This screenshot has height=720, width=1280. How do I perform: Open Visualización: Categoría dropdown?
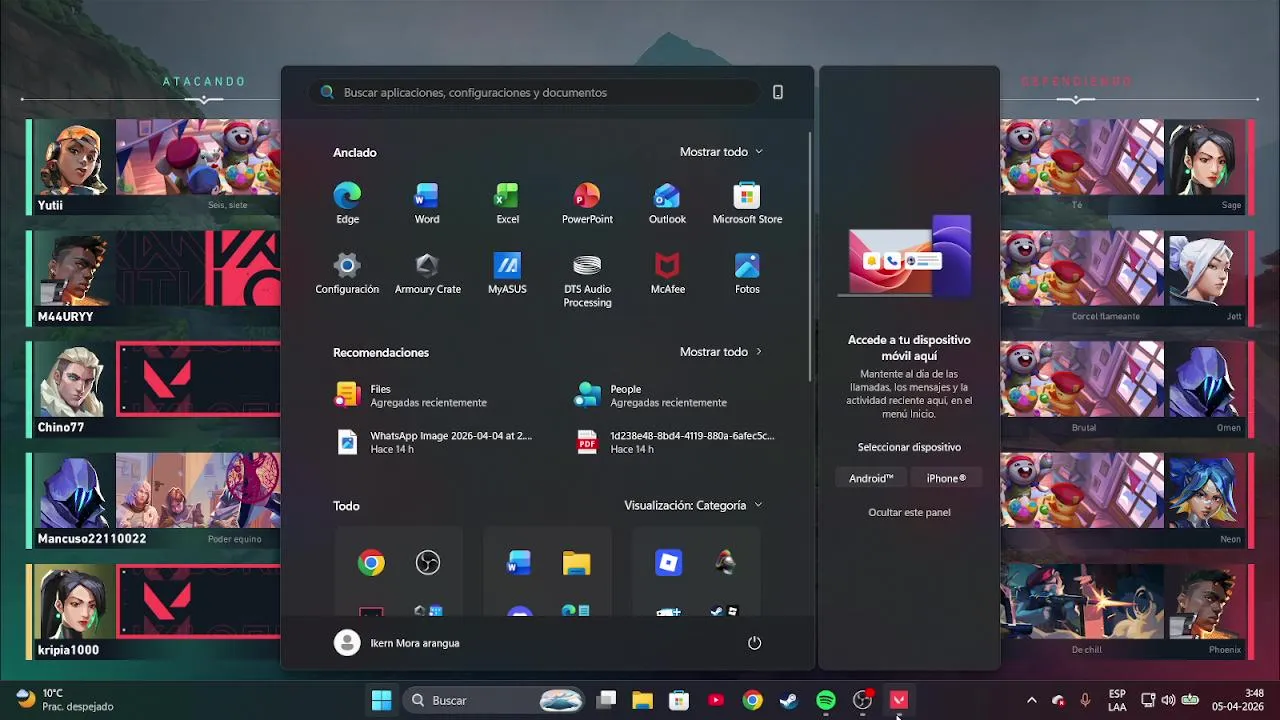coord(693,506)
